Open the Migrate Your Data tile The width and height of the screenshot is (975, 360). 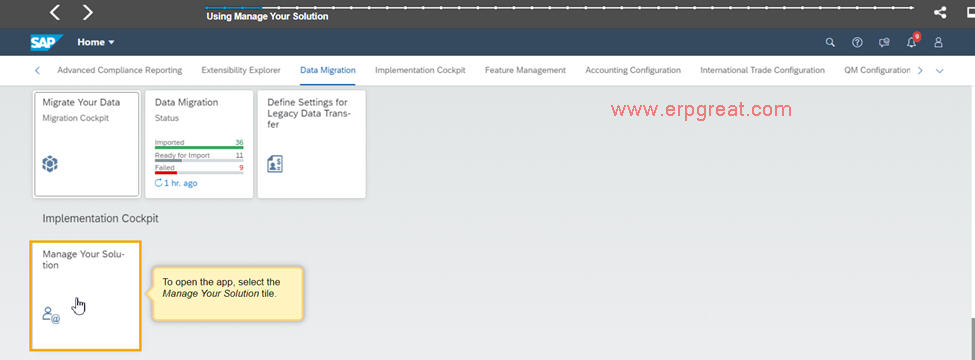[x=86, y=144]
